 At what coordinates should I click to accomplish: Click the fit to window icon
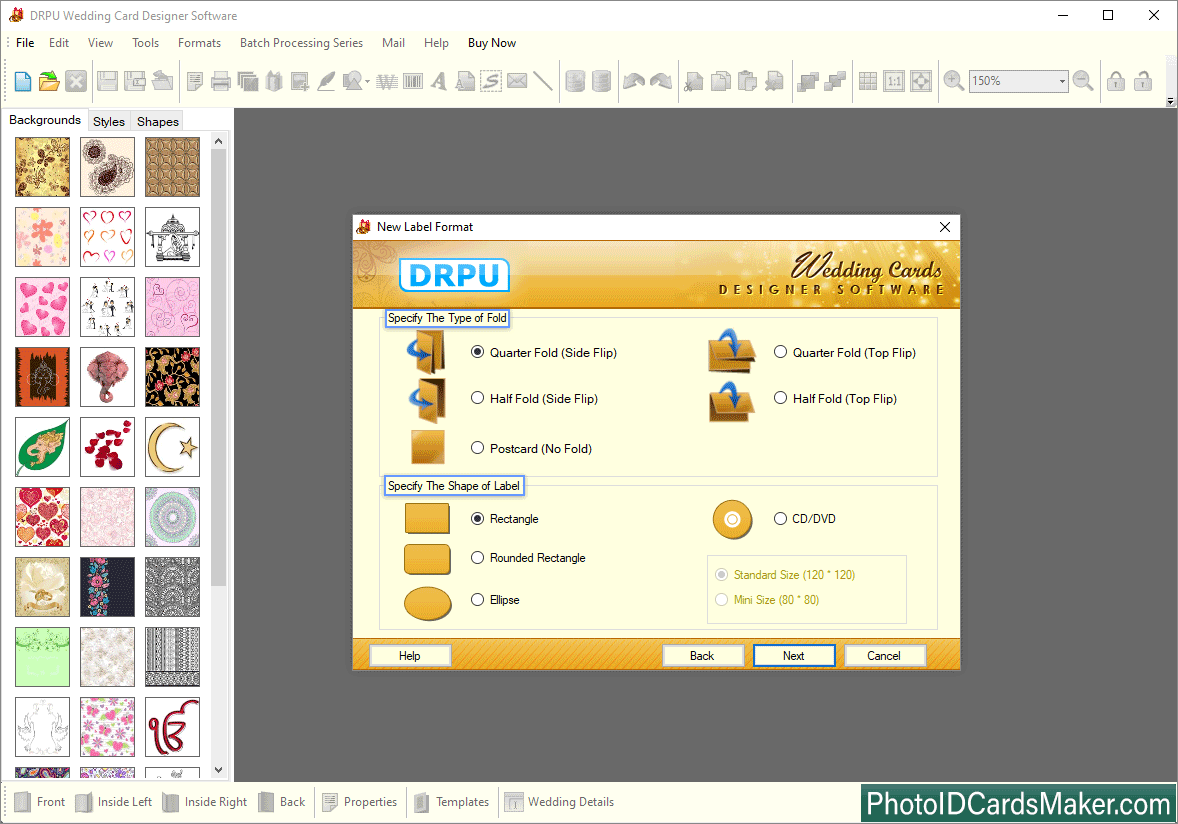(920, 81)
